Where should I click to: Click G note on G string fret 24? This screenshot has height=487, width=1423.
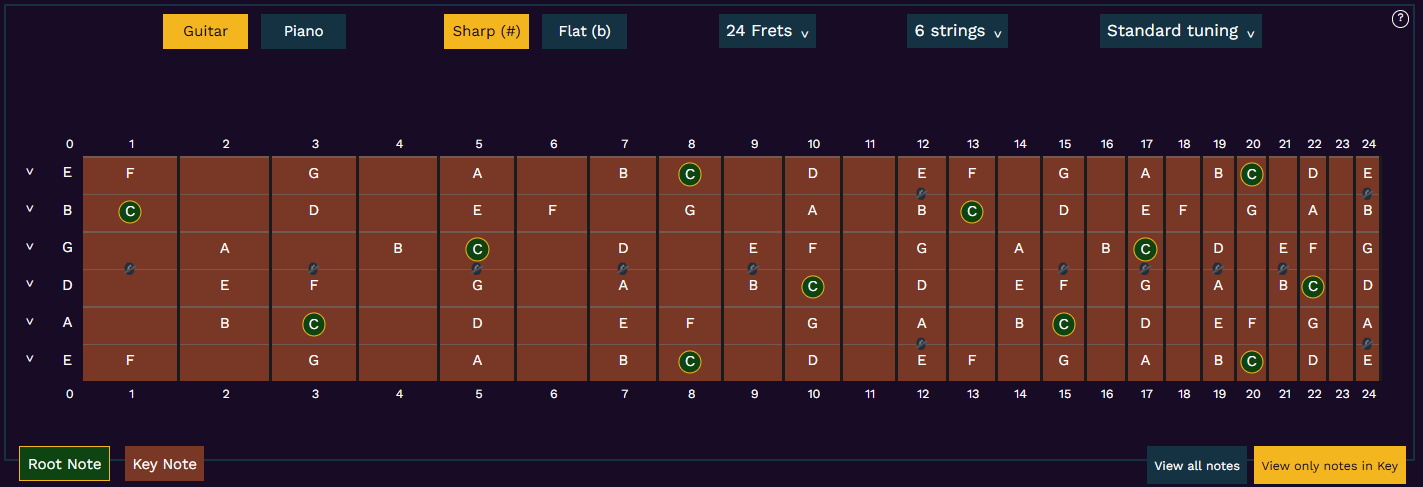tap(1367, 248)
